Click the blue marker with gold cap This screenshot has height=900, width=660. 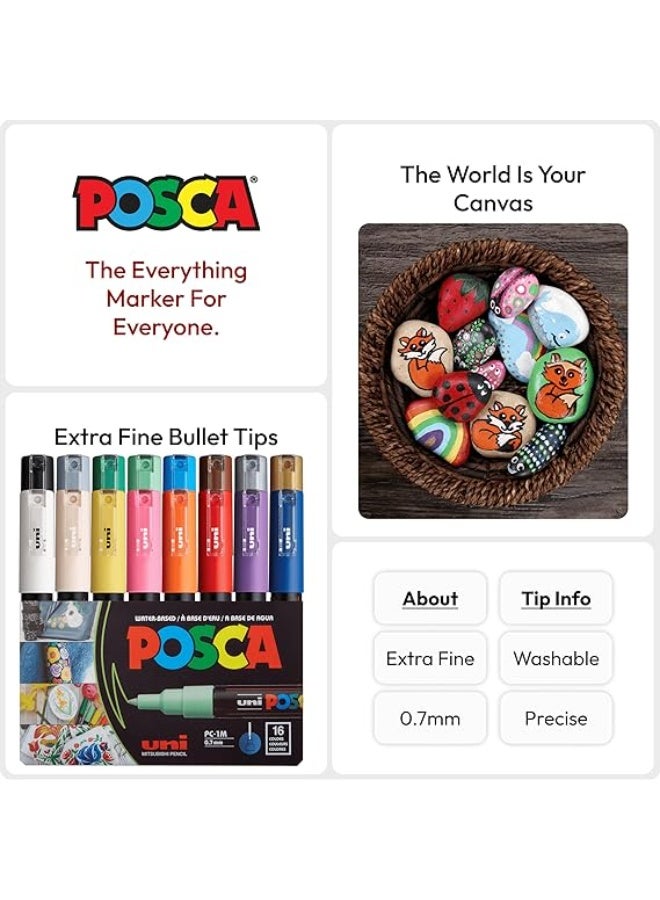(x=286, y=527)
